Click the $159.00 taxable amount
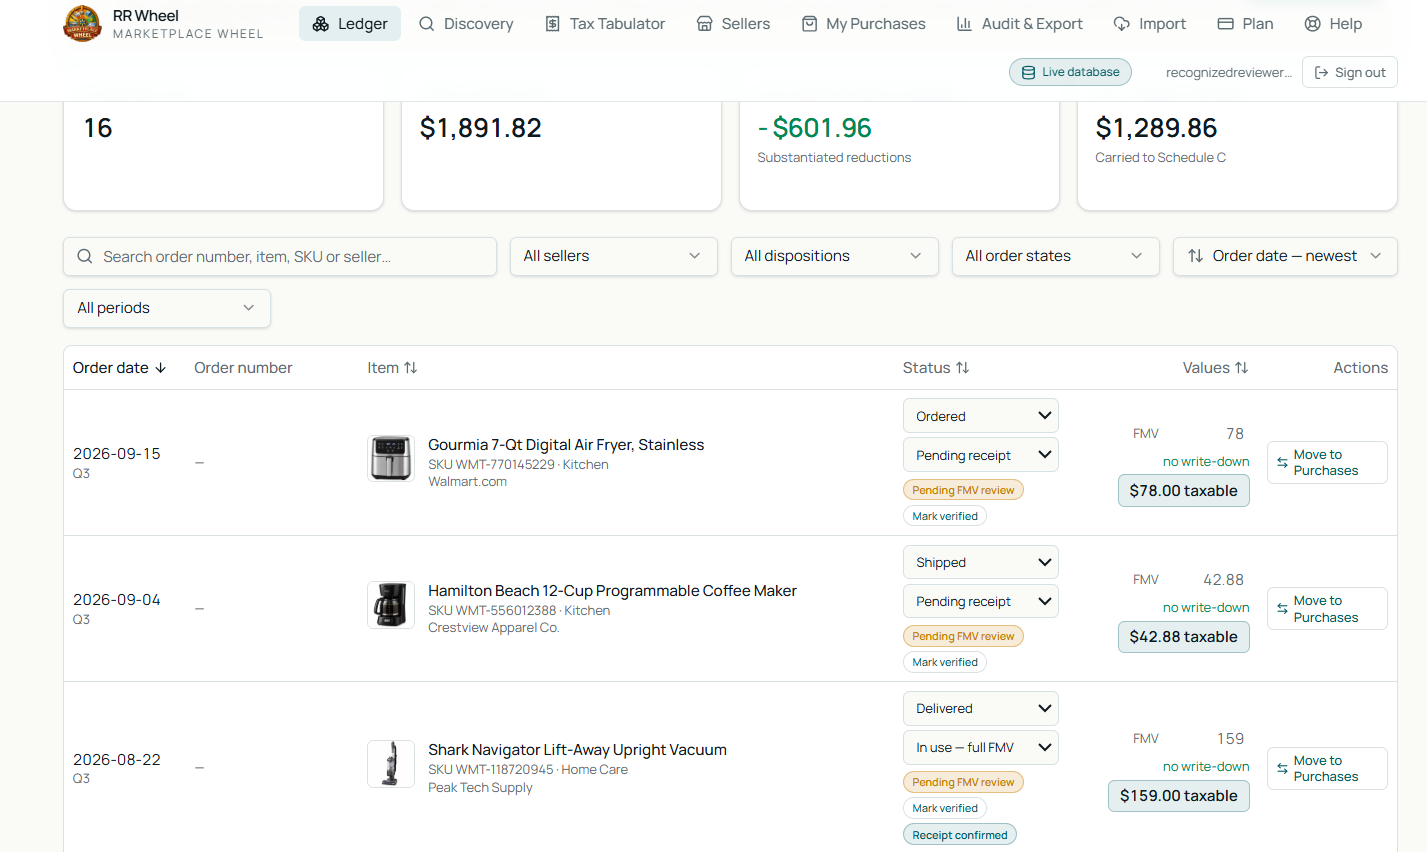 pos(1179,795)
